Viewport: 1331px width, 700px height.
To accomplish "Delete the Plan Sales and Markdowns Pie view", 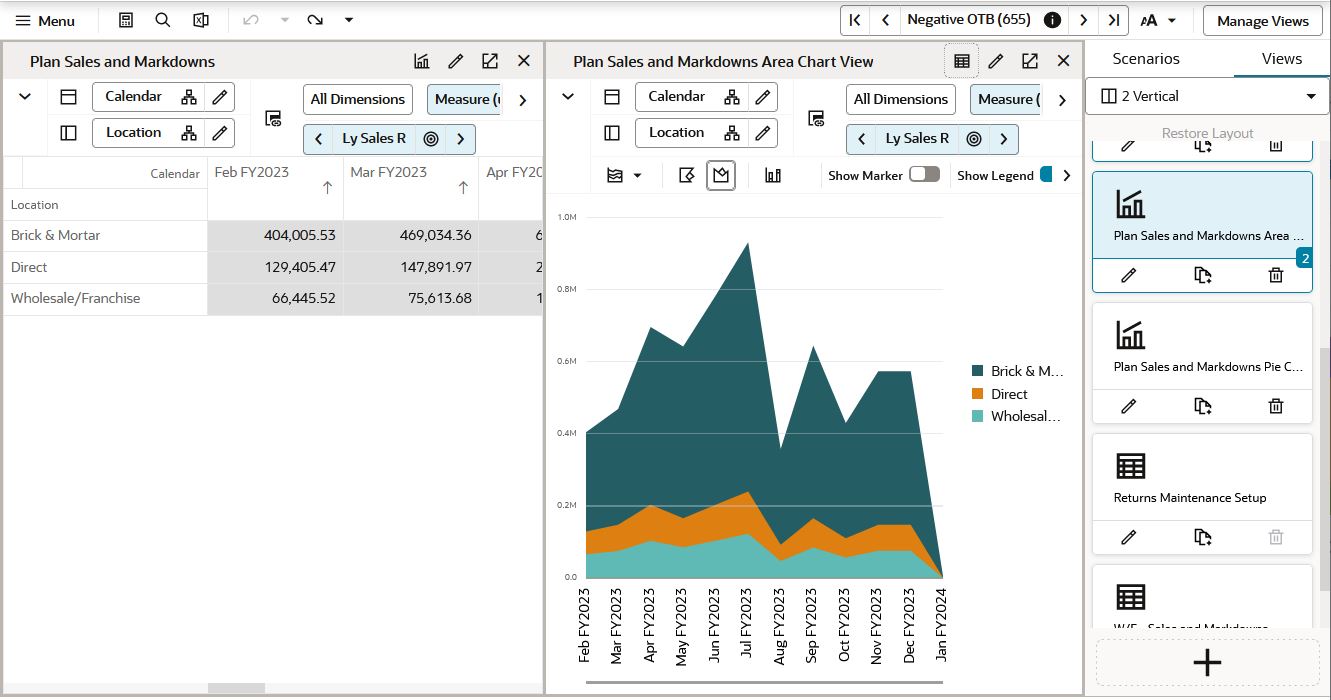I will point(1276,406).
